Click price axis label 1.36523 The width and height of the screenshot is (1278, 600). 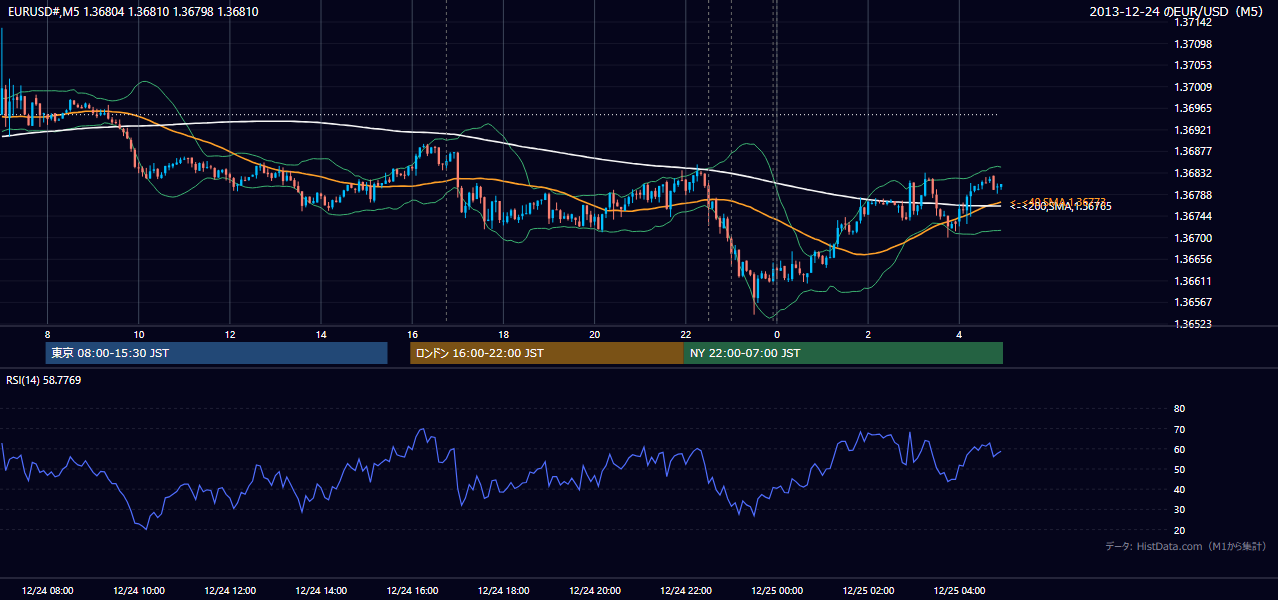point(1194,324)
